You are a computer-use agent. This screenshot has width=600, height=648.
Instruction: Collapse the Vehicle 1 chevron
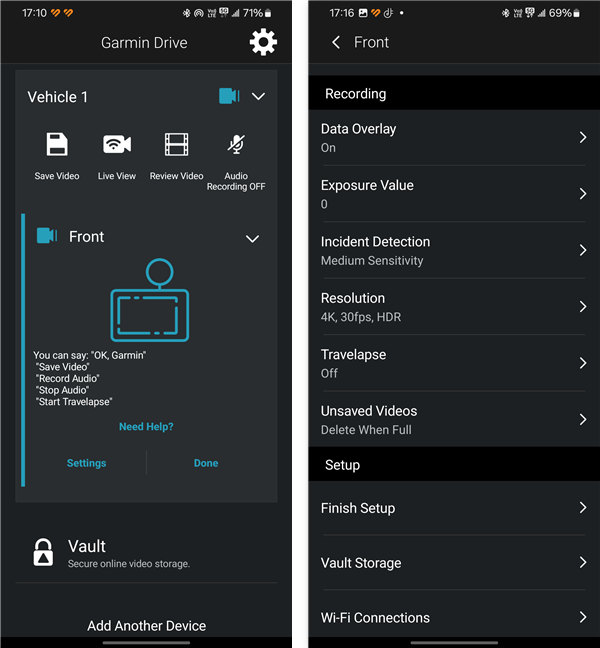258,96
